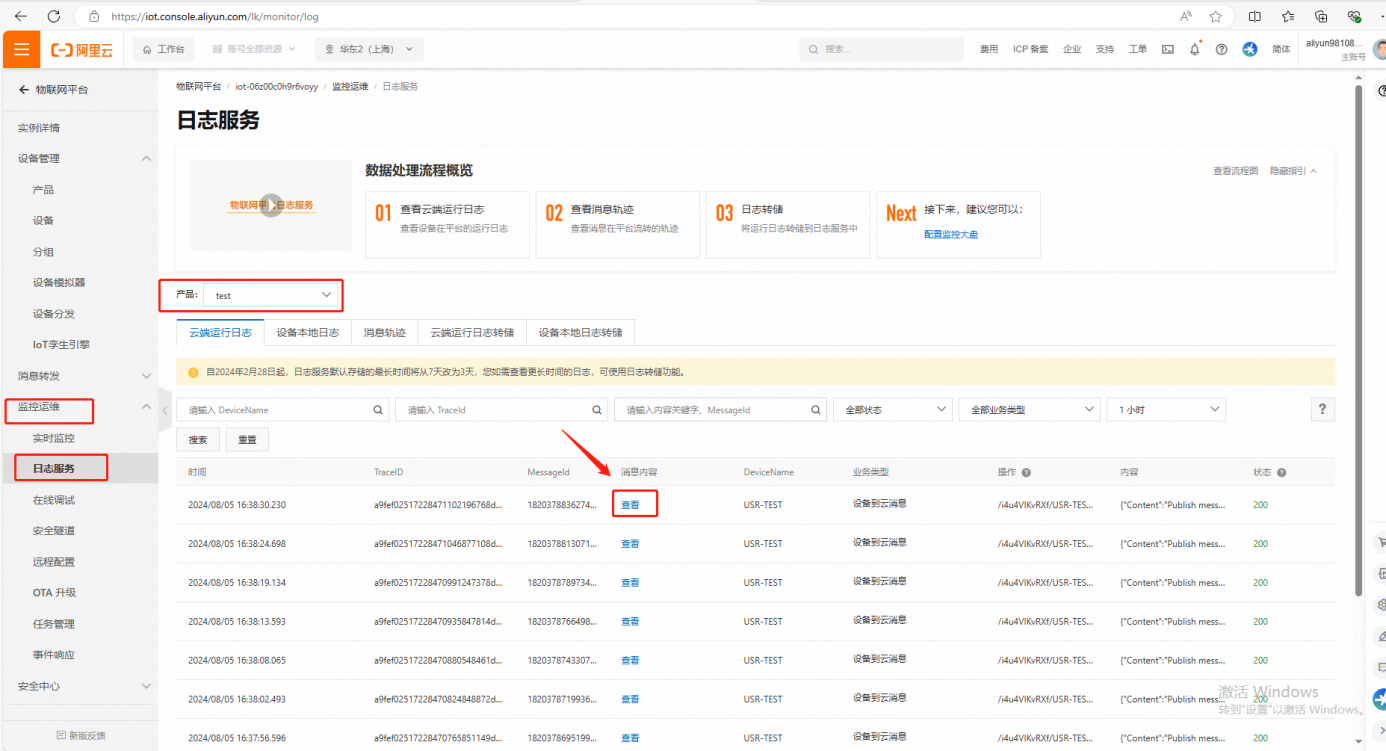Refresh the browser page

[54, 16]
